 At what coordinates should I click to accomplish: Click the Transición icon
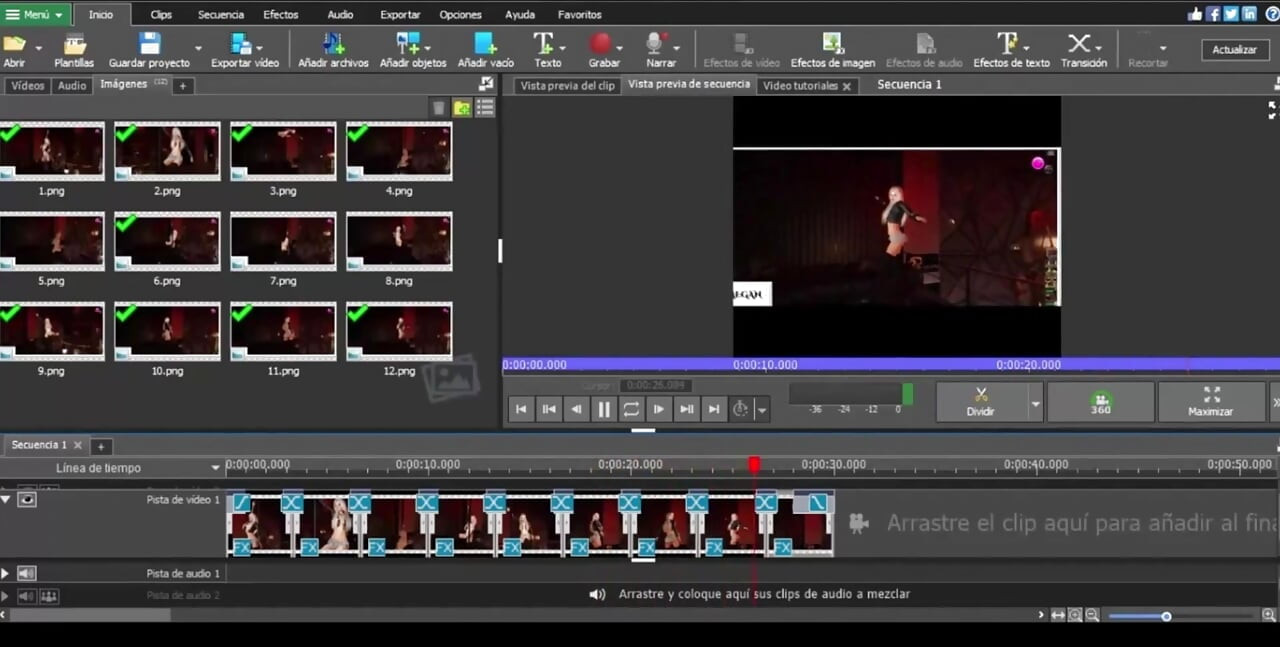pos(1079,44)
